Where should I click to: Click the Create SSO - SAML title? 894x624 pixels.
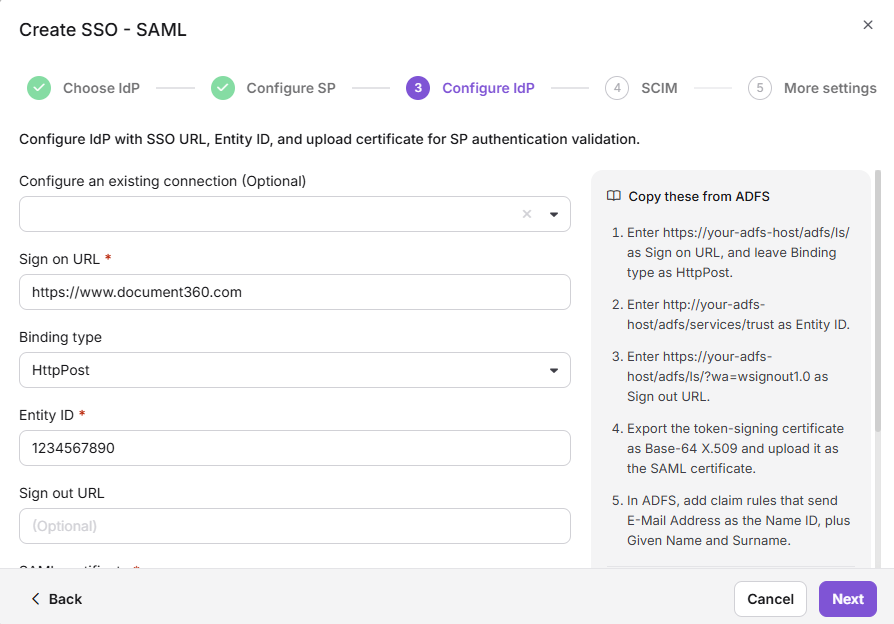point(103,30)
